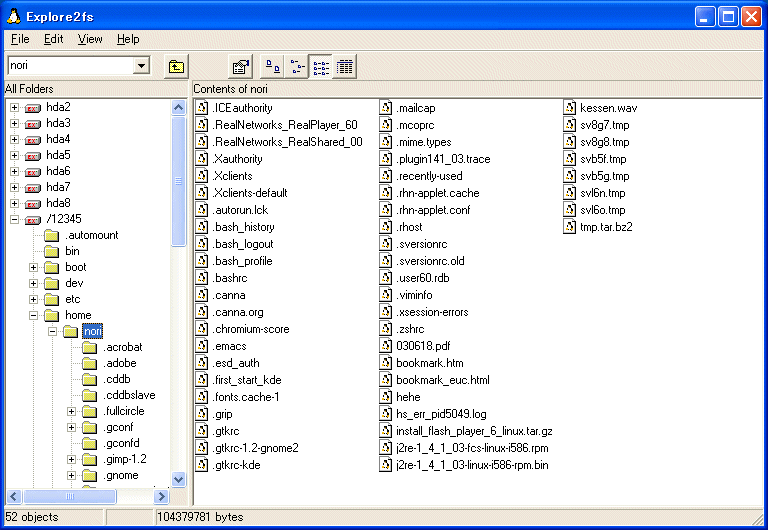Click the folder tree scroll down arrow
Viewport: 768px width, 530px height.
179,480
